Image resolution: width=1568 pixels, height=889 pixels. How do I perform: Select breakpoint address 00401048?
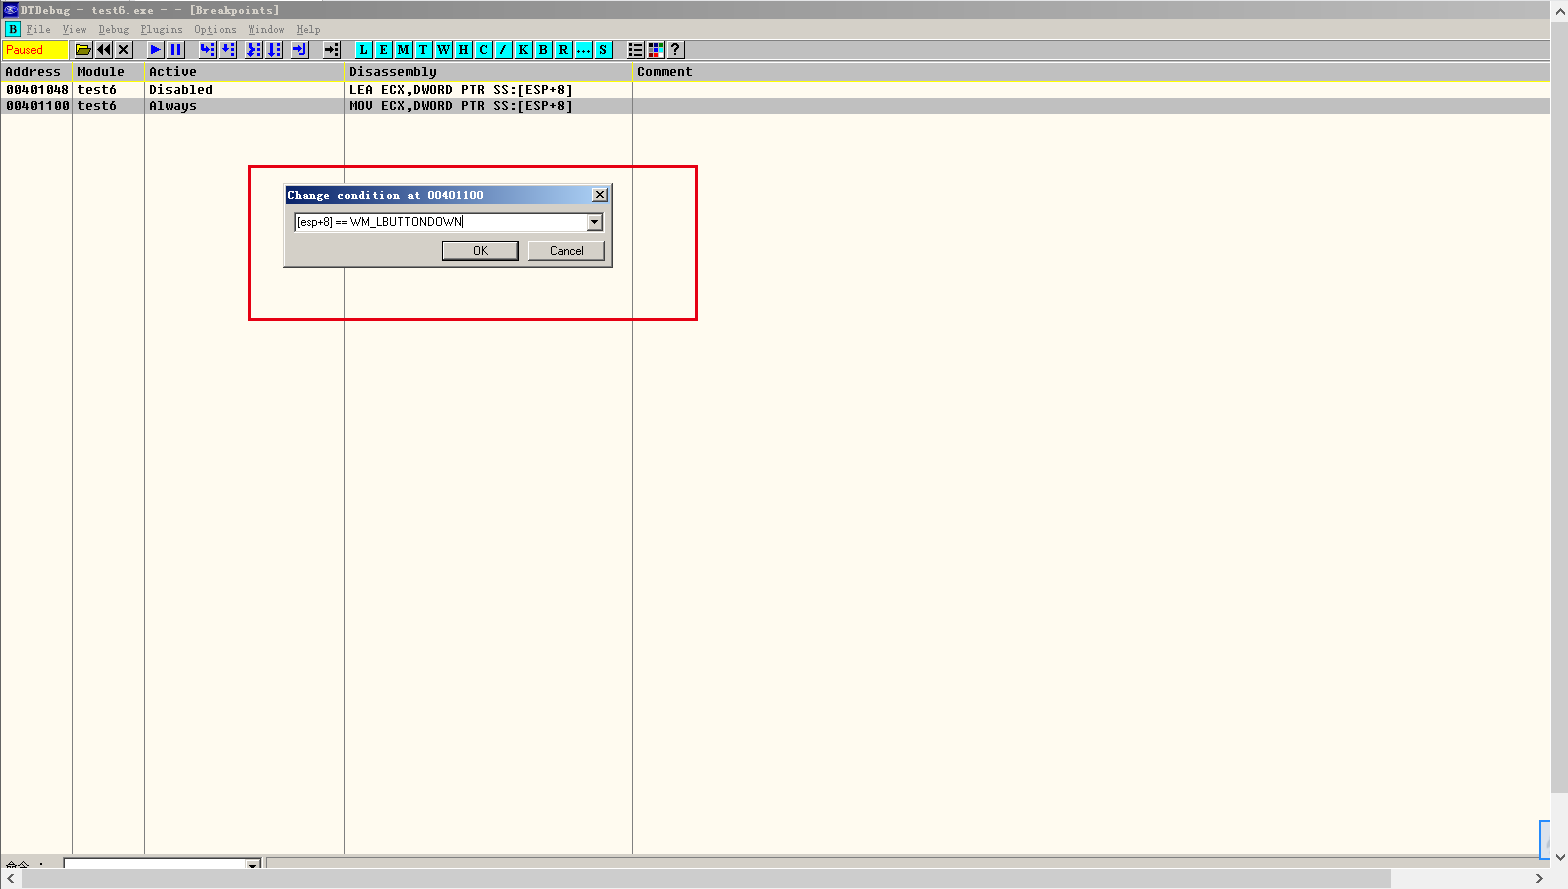click(38, 90)
